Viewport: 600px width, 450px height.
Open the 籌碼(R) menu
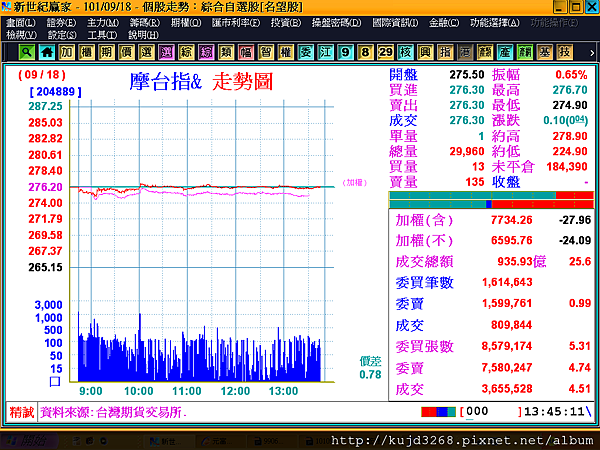pyautogui.click(x=145, y=23)
